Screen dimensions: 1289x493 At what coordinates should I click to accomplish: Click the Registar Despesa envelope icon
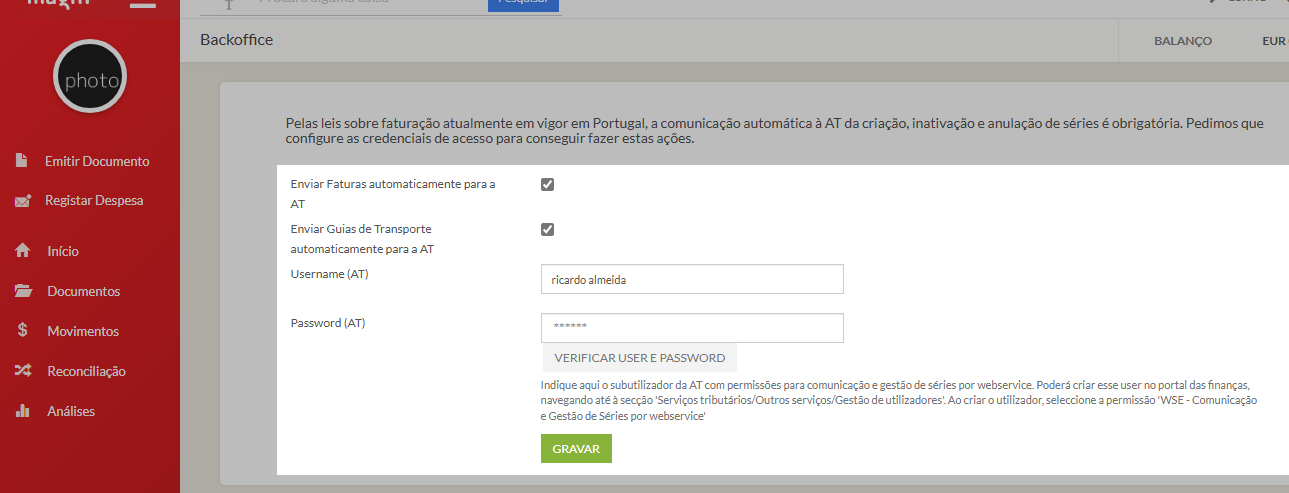(x=22, y=201)
